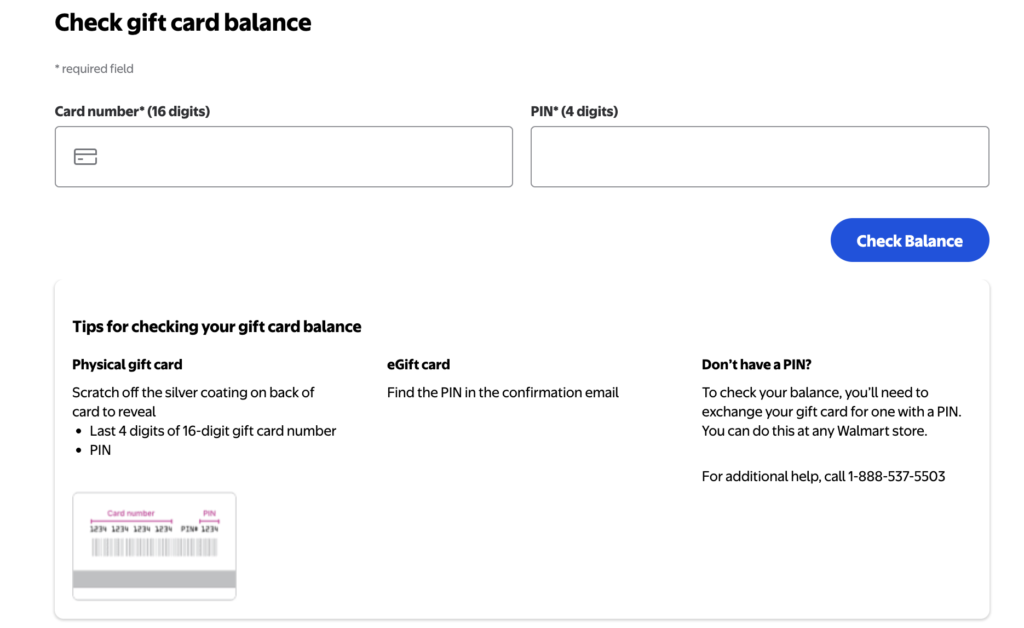Click the '* required field' note
The image size is (1024, 628).
[x=94, y=69]
